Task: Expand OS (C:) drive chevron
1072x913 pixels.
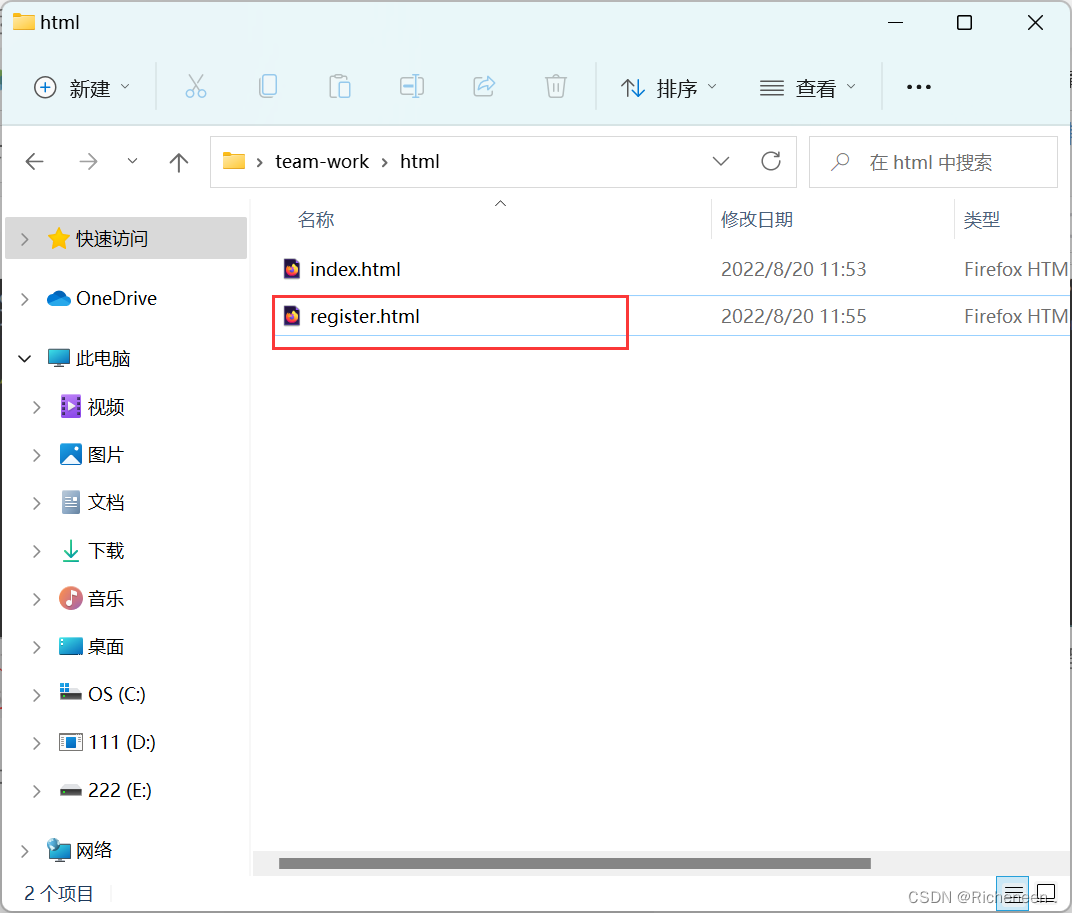Action: pos(37,695)
